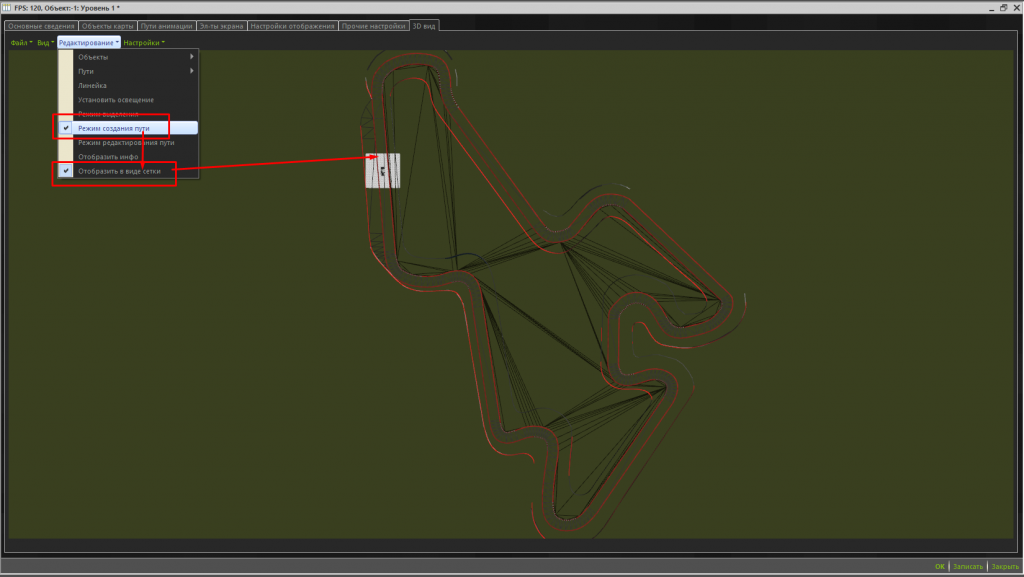Go to the 'Настройки отображения' tab
This screenshot has width=1024, height=577.
coord(292,25)
